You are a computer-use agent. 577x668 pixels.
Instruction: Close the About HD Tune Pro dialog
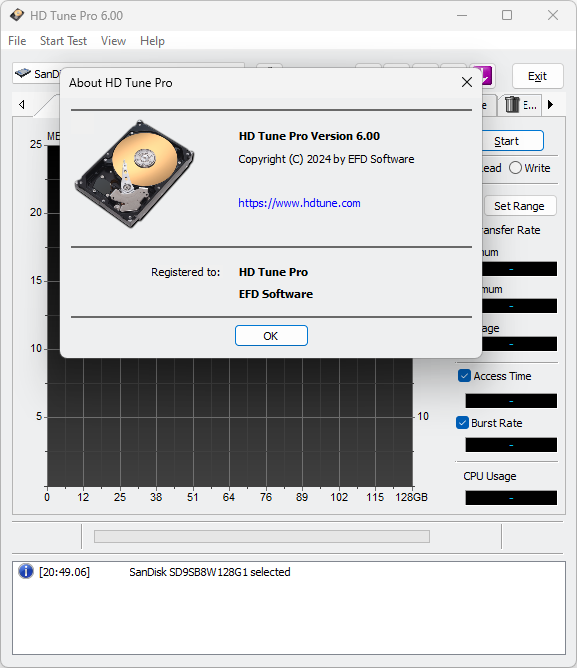point(467,82)
